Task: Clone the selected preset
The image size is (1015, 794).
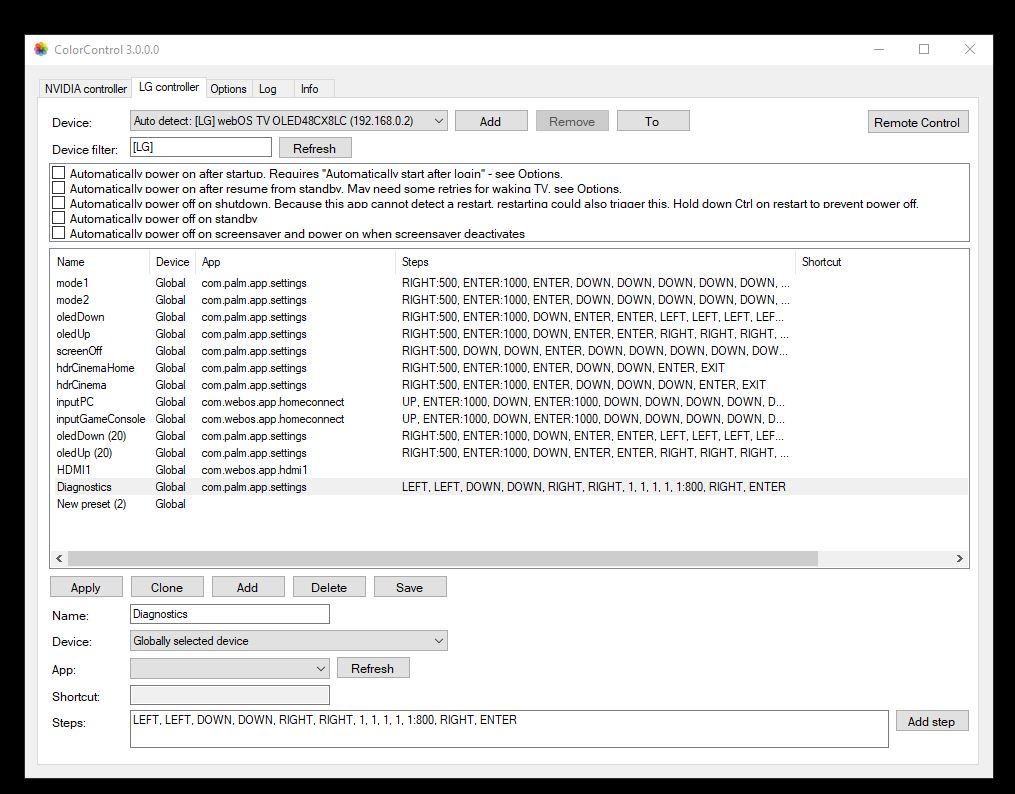Action: click(167, 587)
